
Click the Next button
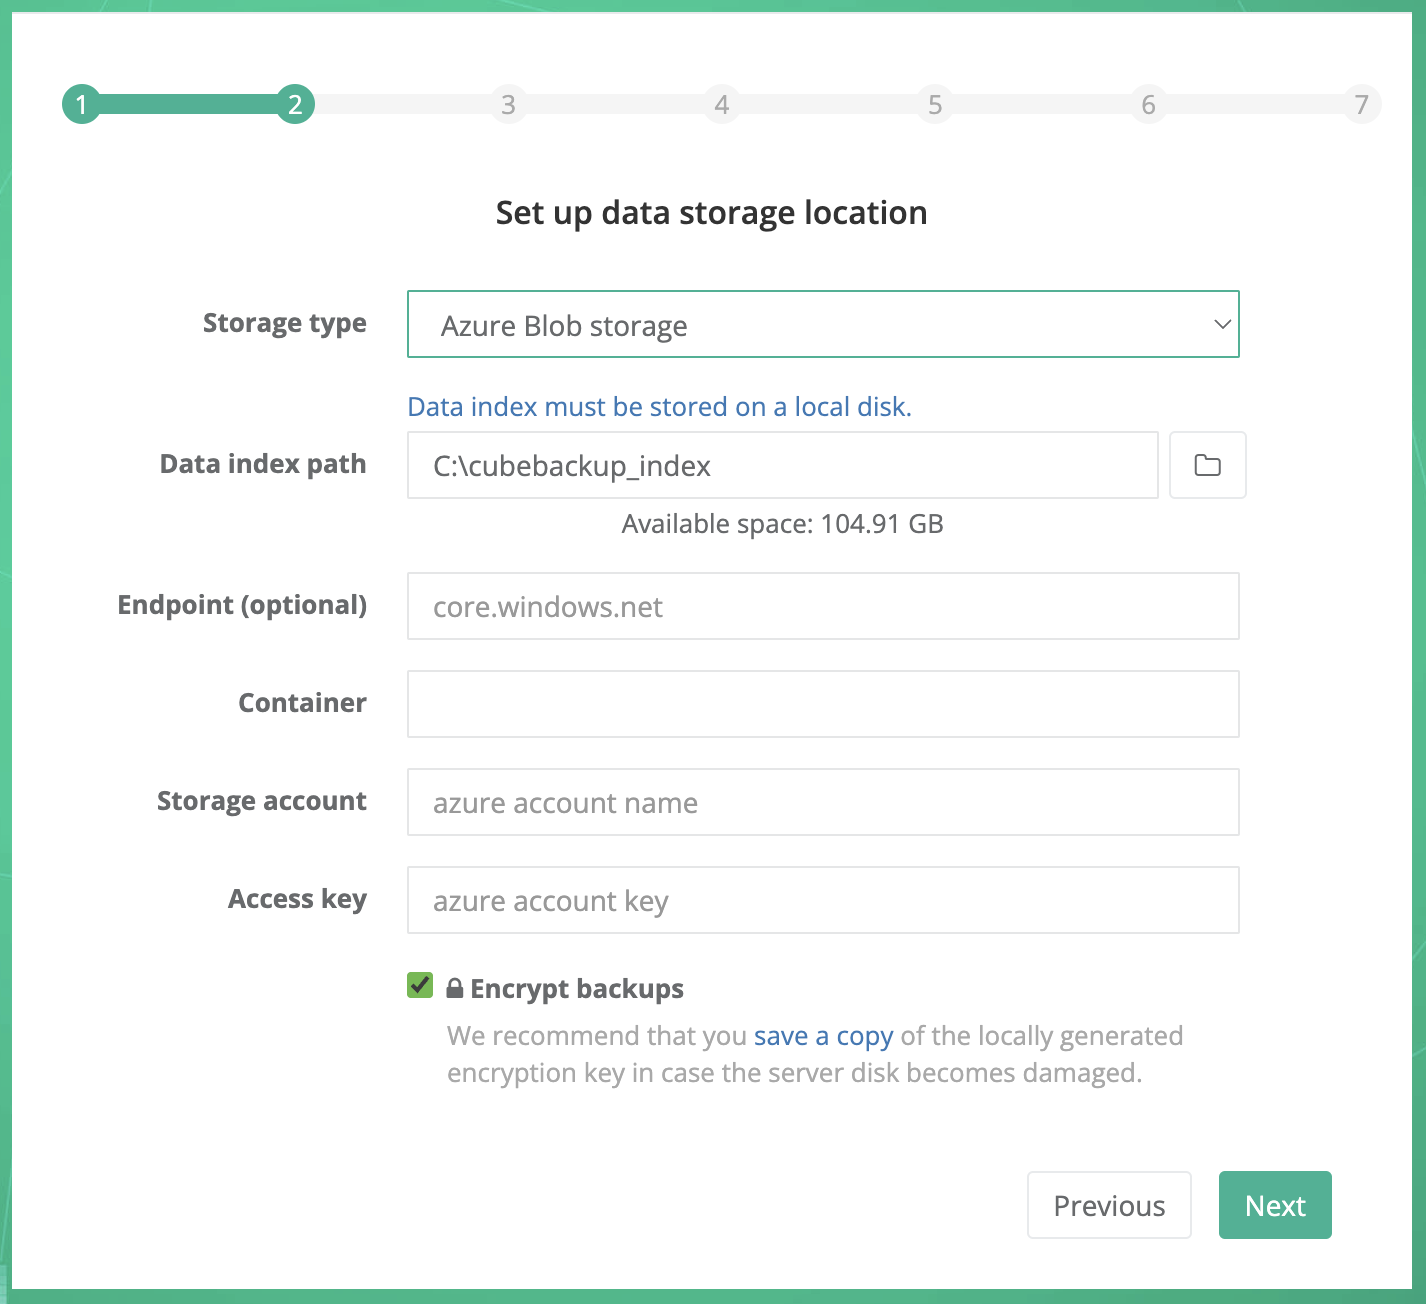[x=1274, y=1205]
